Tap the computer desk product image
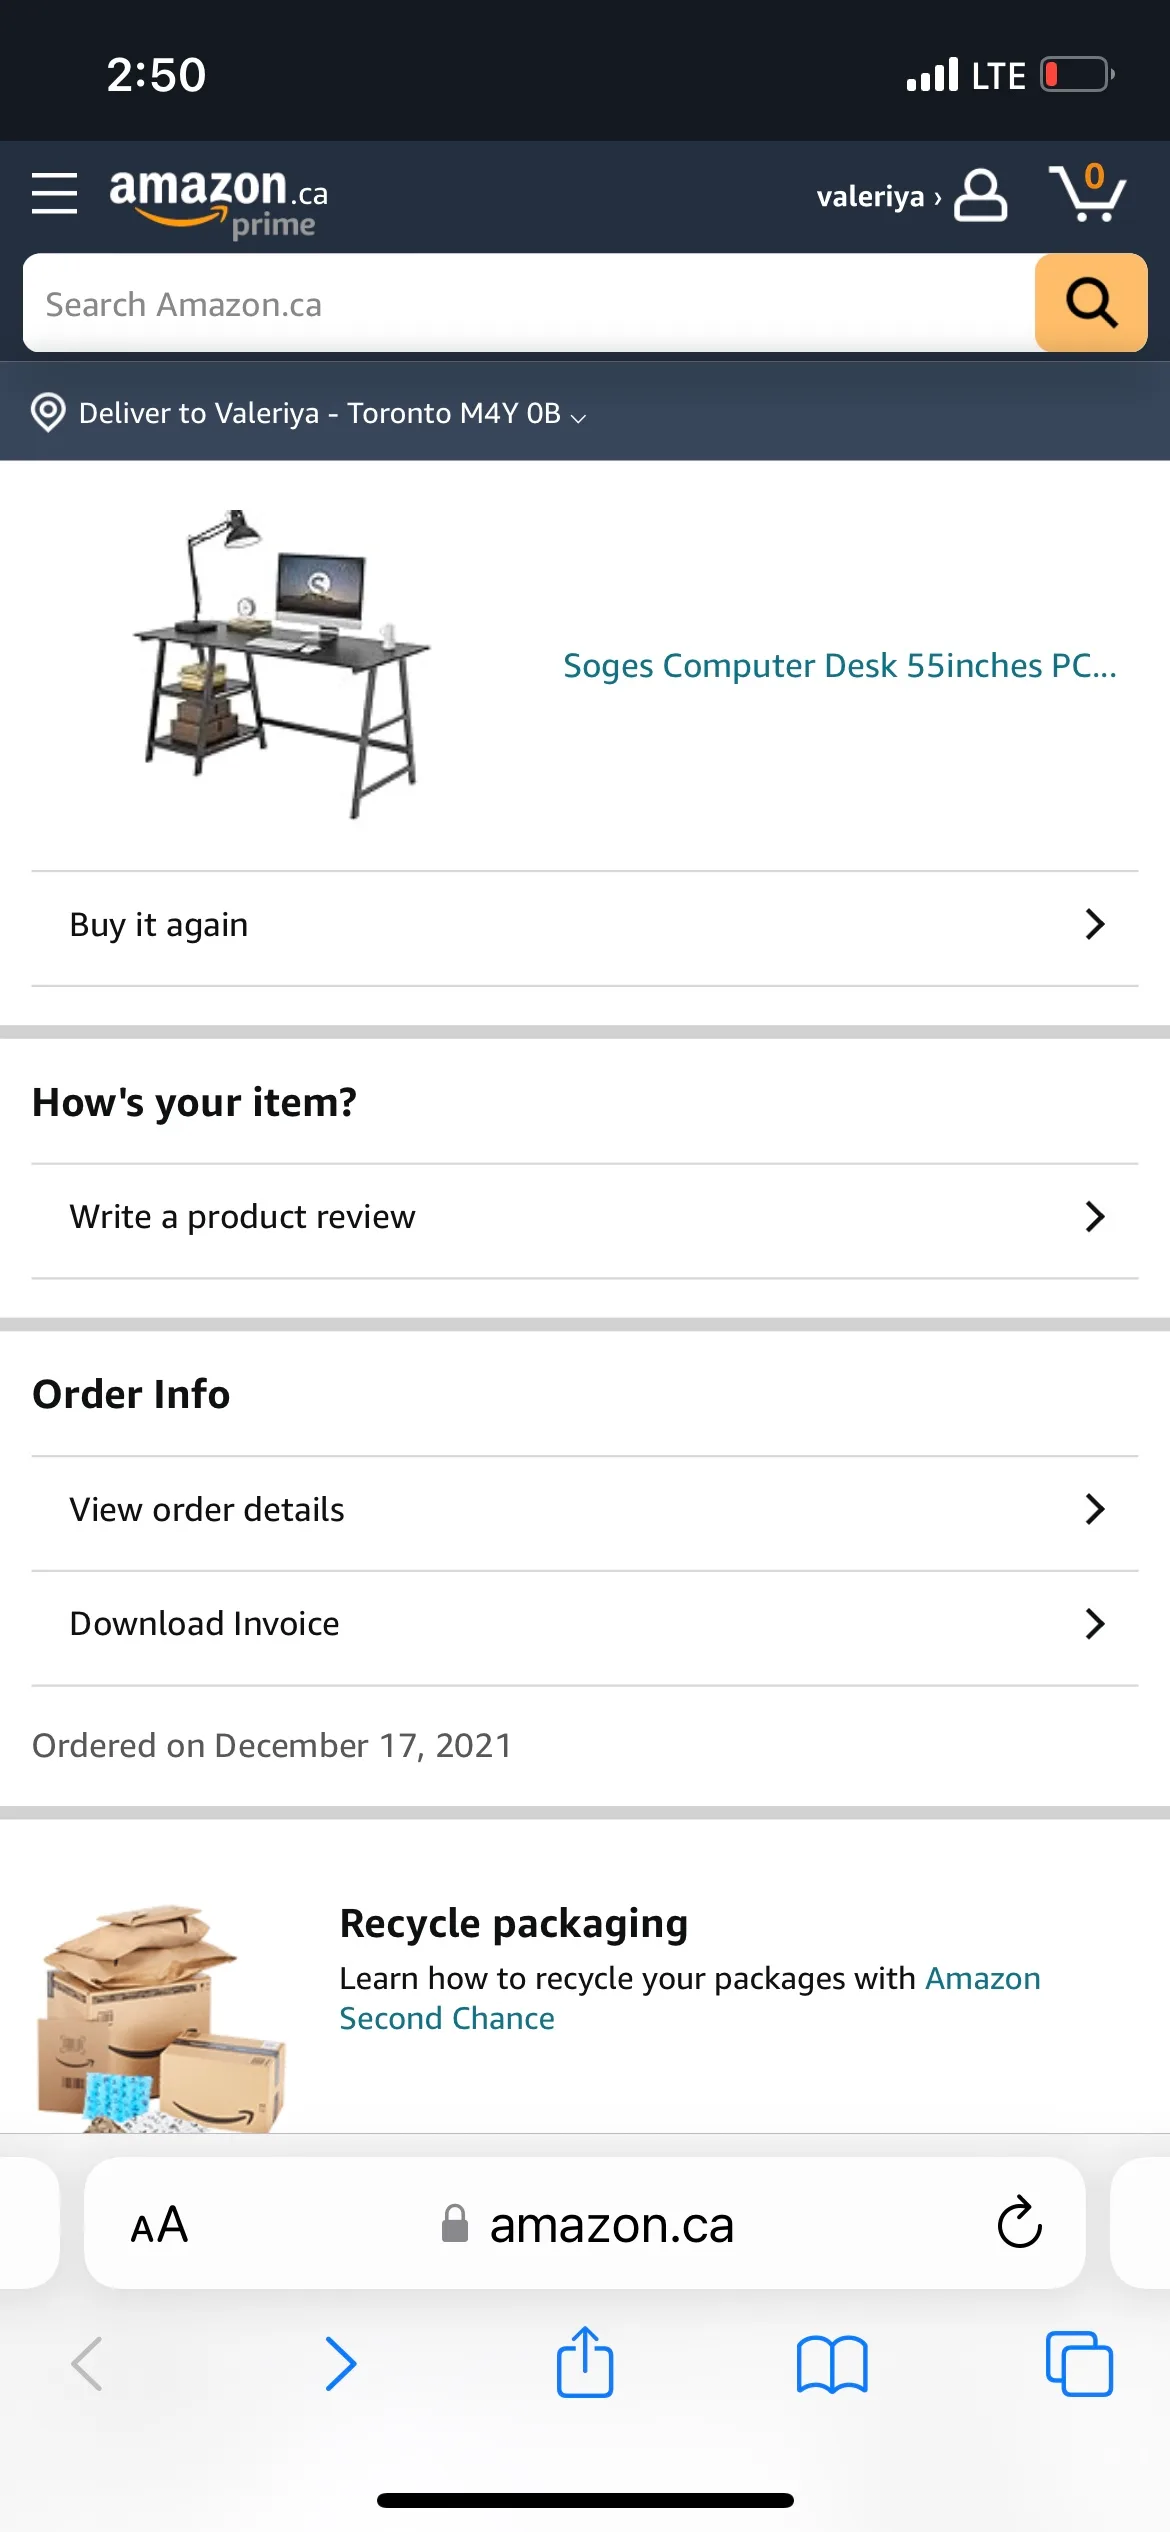This screenshot has width=1170, height=2532. point(283,663)
